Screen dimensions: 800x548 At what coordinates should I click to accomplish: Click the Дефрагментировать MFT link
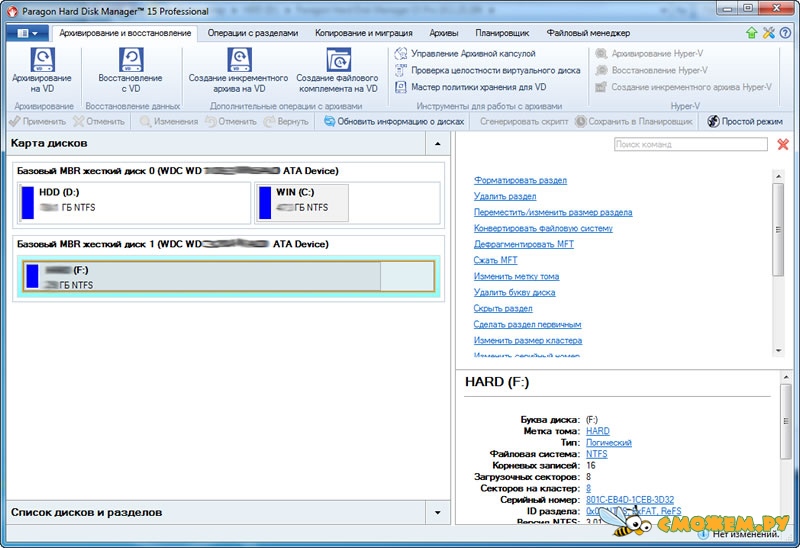(523, 244)
